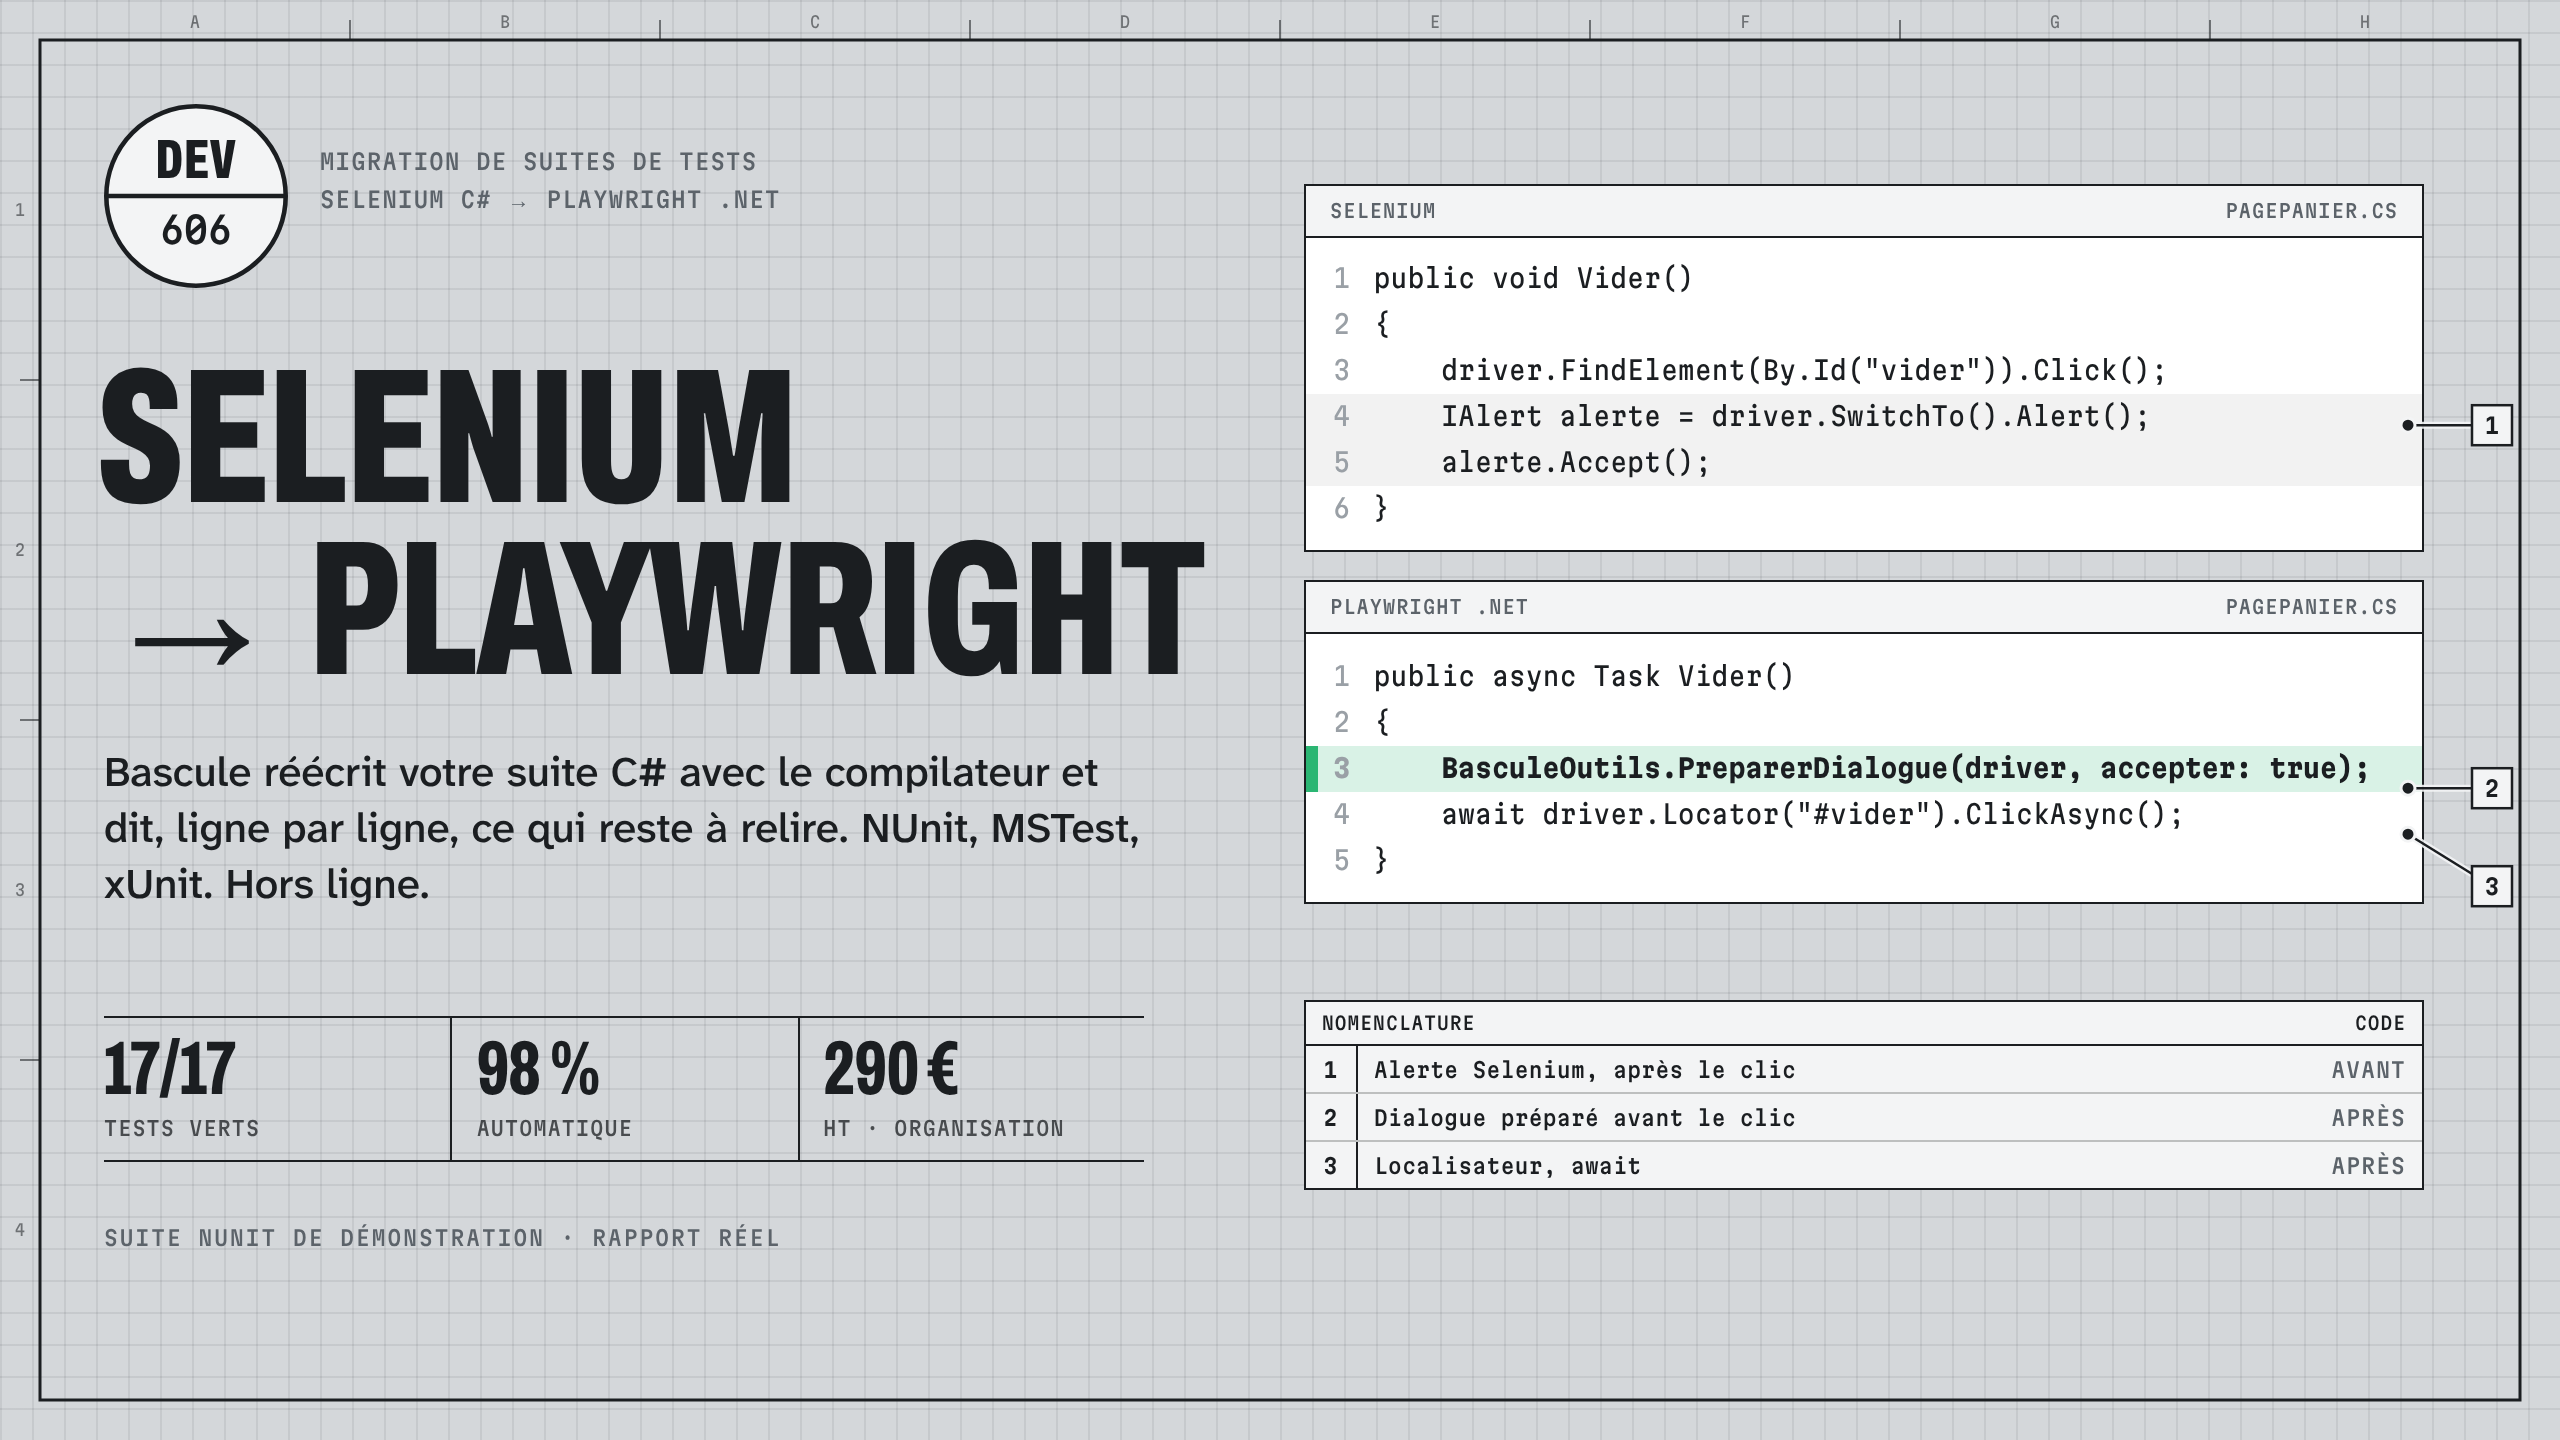Select nomenclature row Alerte Selenium, après le clic
2560x1440 pixels.
click(x=1864, y=1070)
